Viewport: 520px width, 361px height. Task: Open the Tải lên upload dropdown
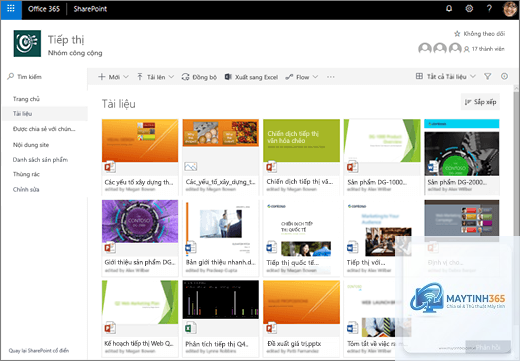point(156,77)
